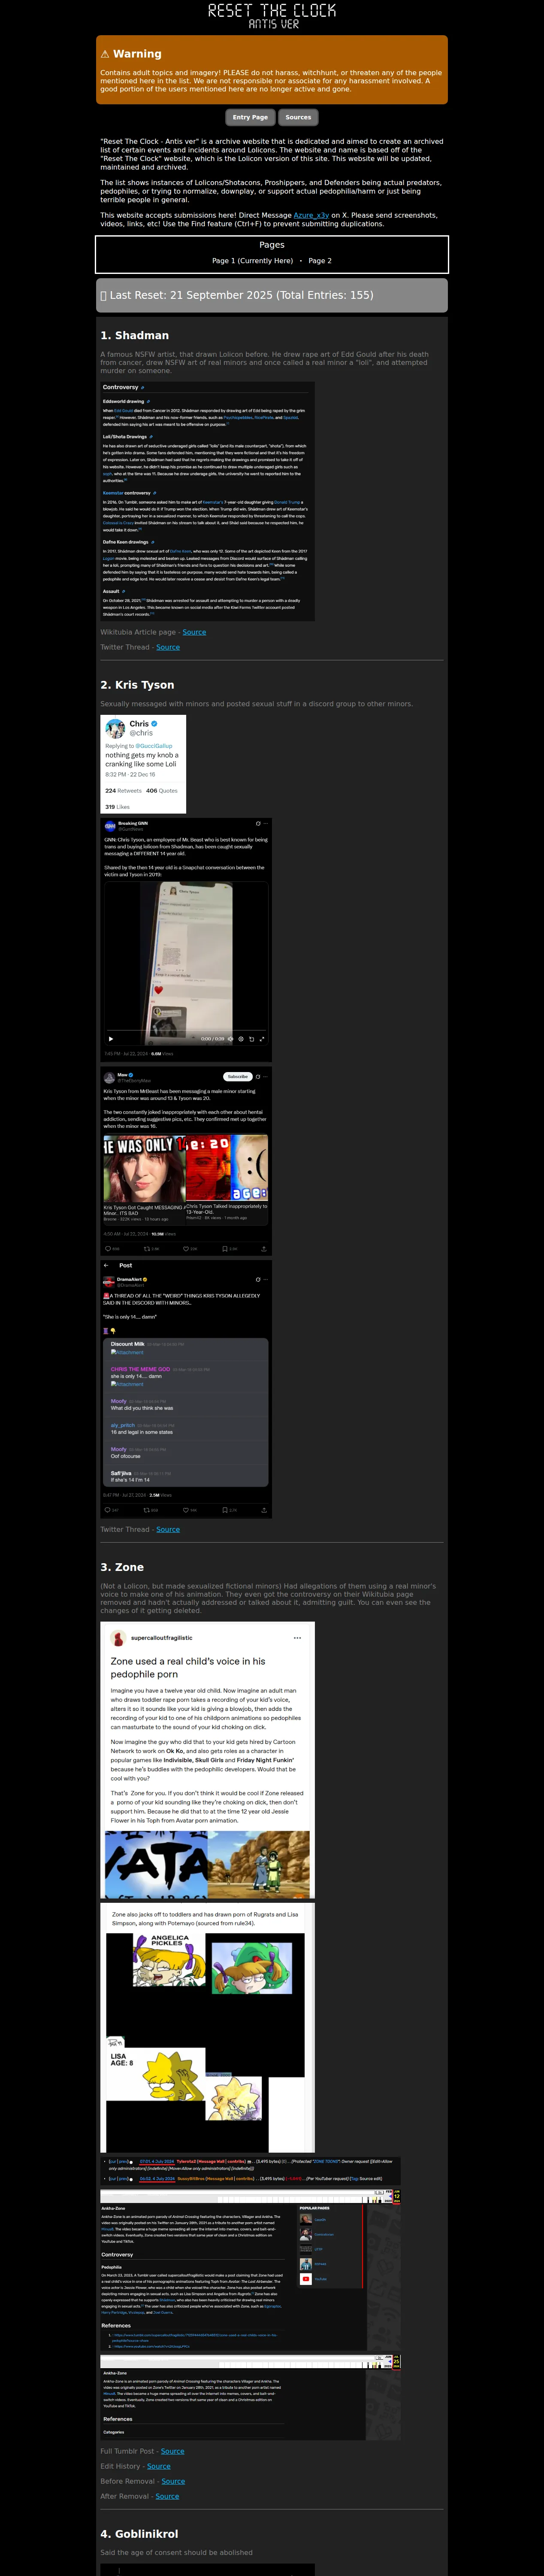Click reply icon on DramaAlert tweet
This screenshot has width=544, height=2576.
tap(108, 1510)
